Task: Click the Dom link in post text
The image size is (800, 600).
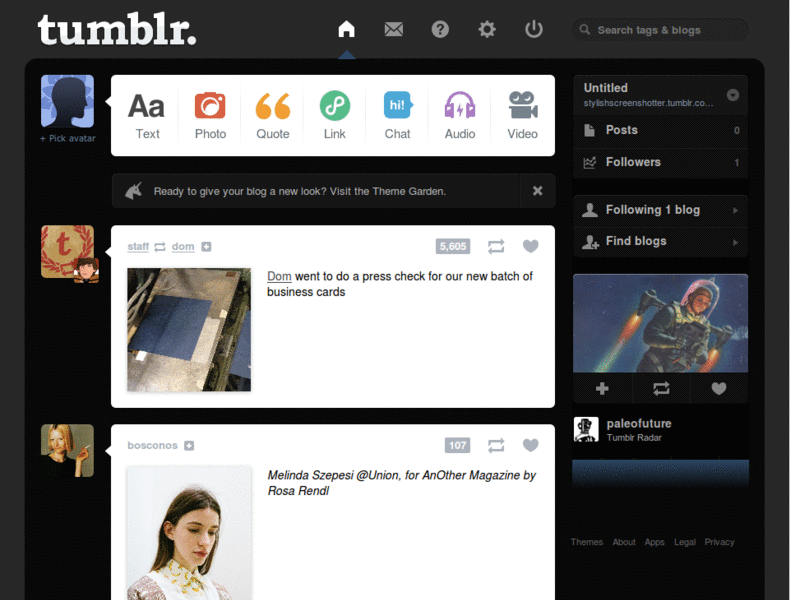Action: [x=279, y=277]
